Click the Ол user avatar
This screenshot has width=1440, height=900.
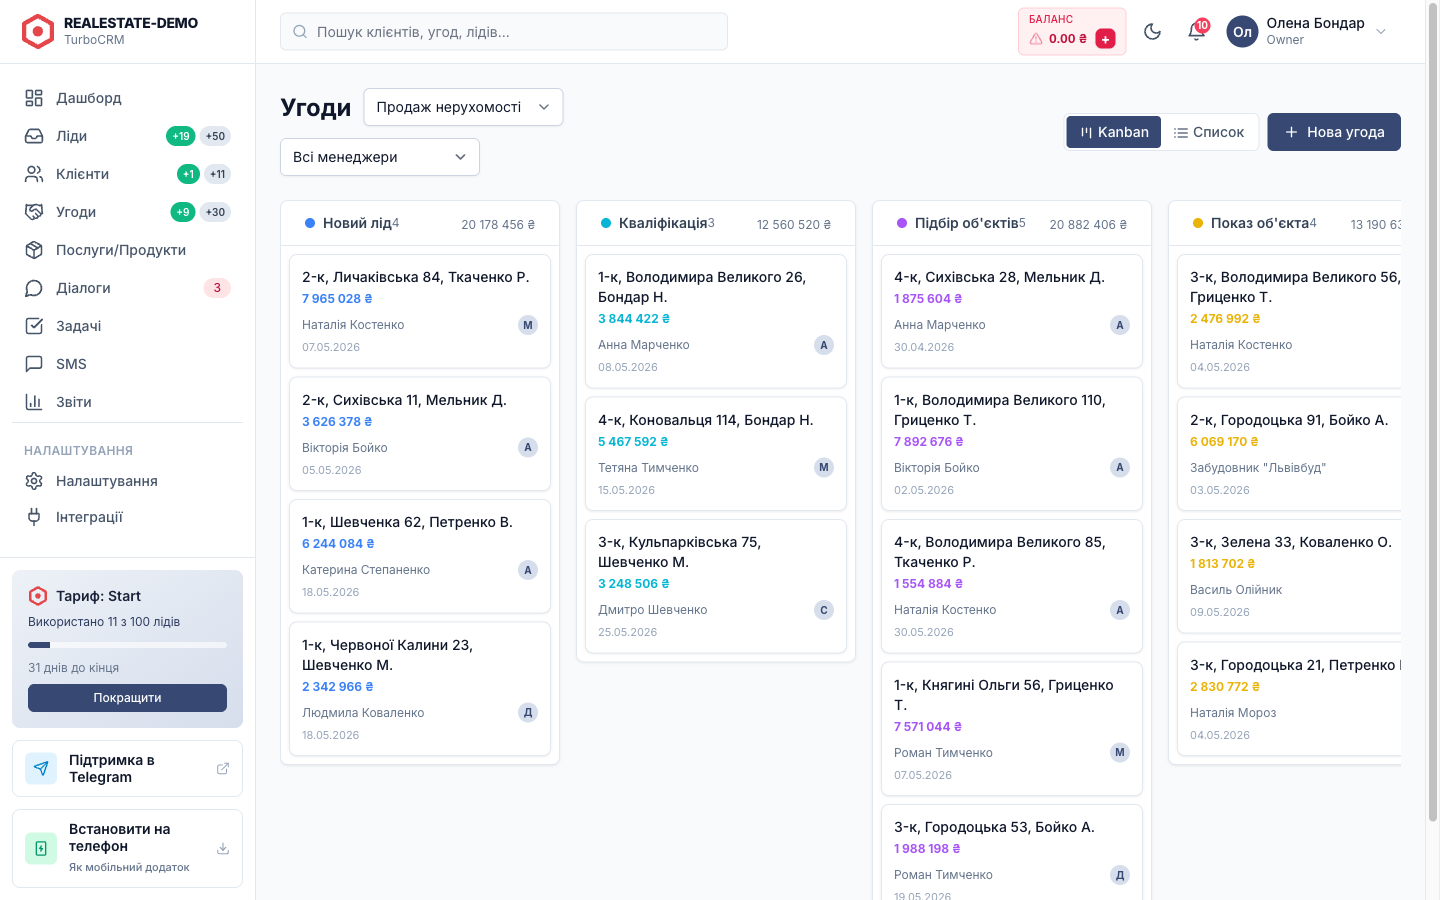click(x=1242, y=32)
